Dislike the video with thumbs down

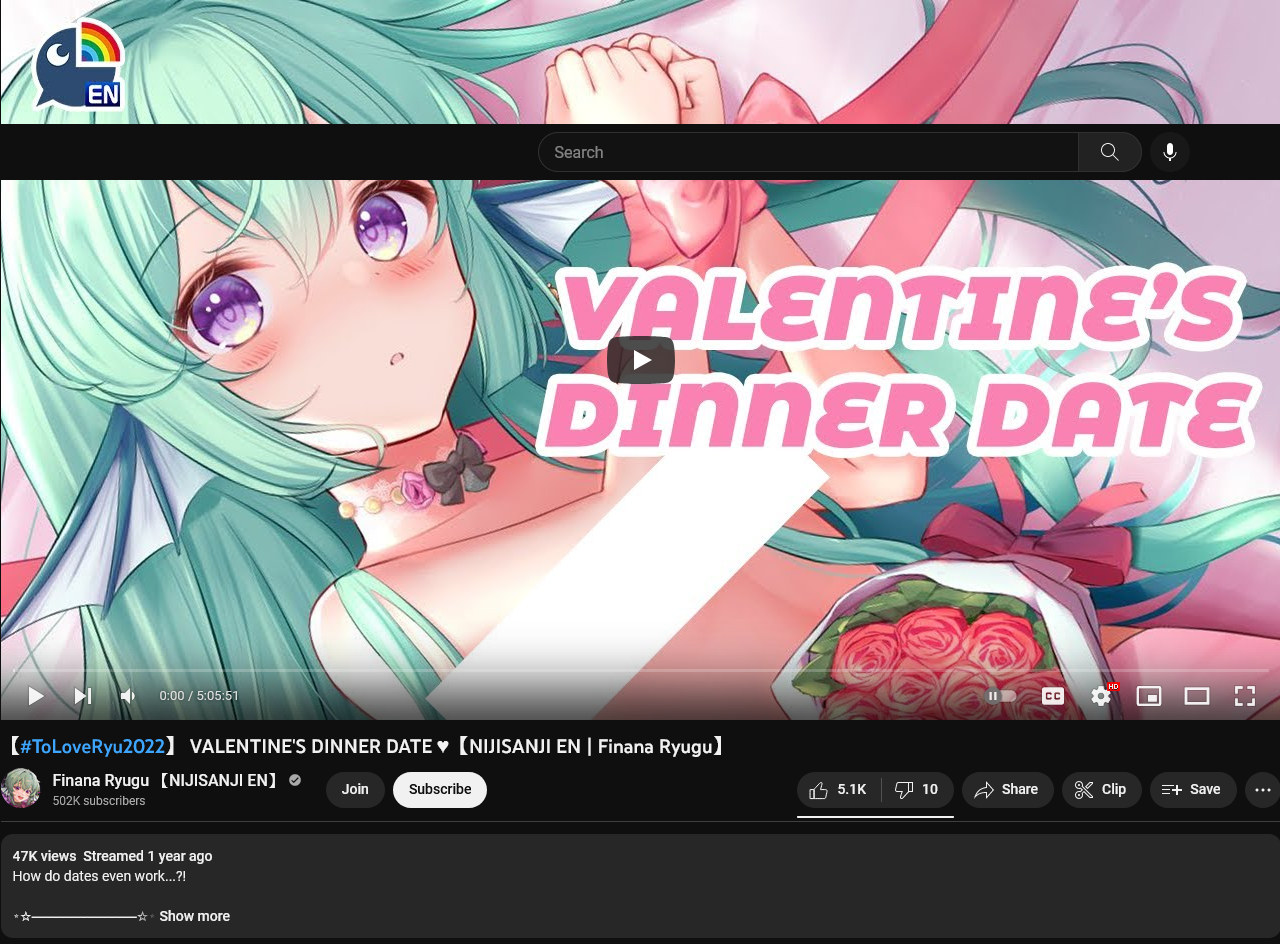pos(917,790)
